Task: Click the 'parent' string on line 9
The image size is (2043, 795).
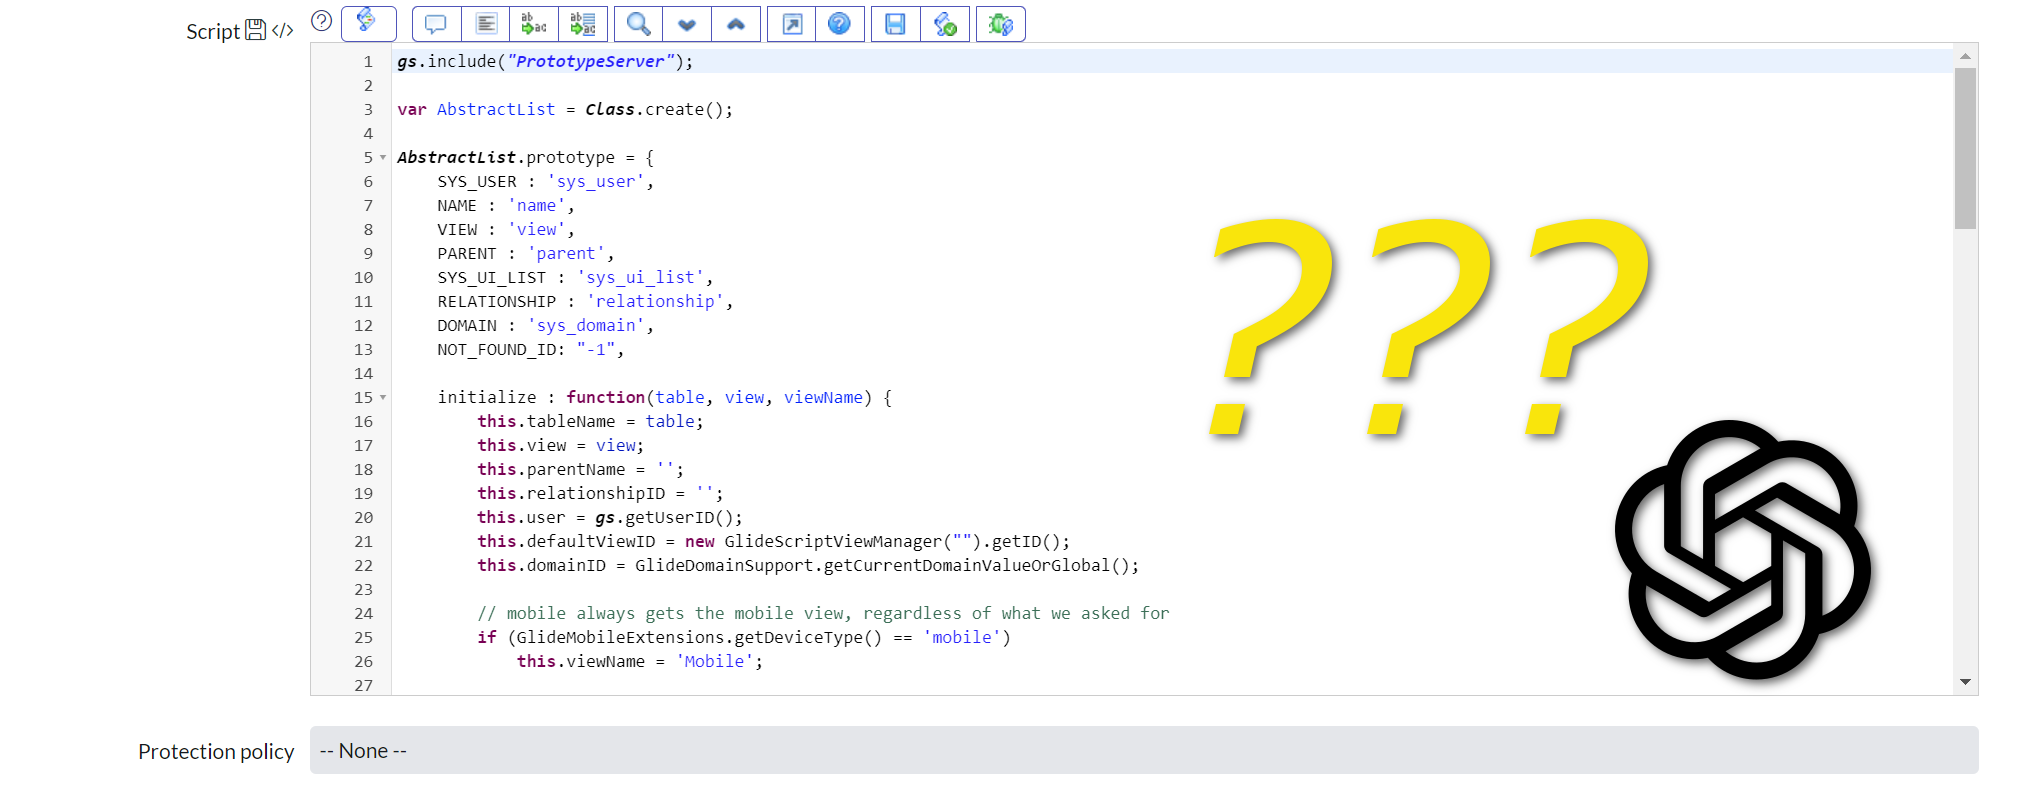Action: [567, 254]
